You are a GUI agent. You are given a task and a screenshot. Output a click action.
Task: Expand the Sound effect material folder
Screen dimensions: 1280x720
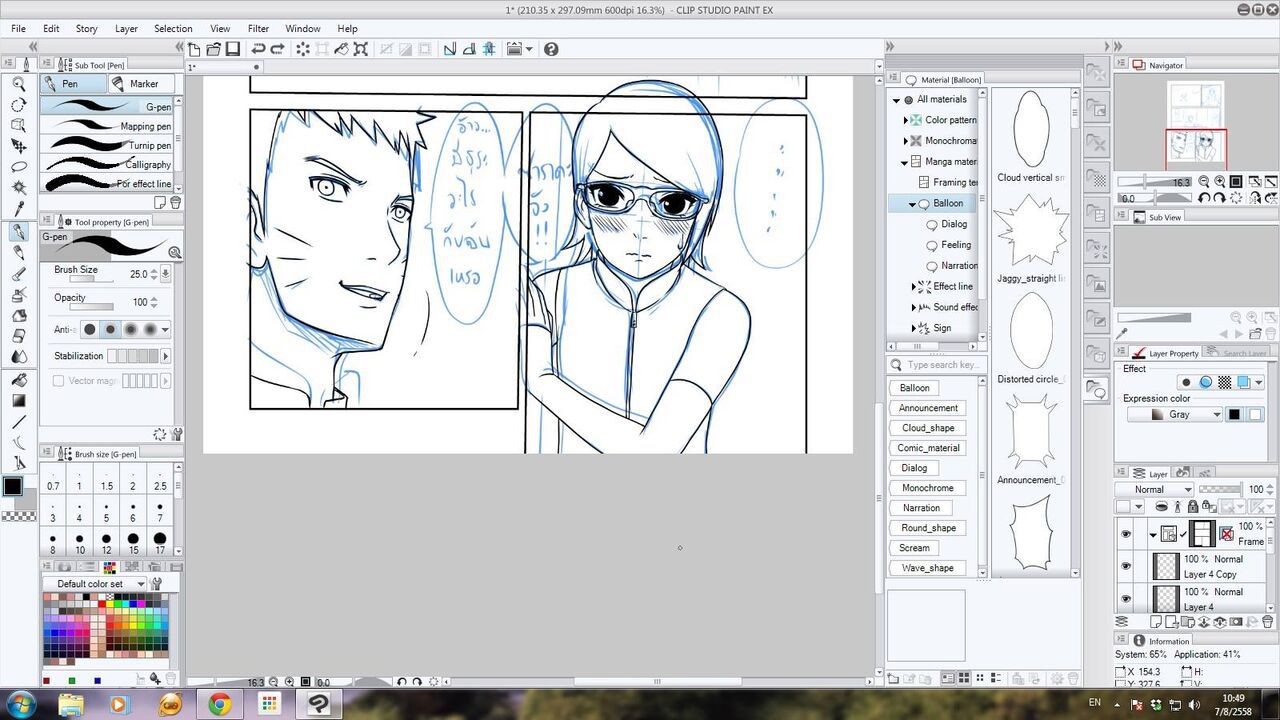tap(914, 308)
